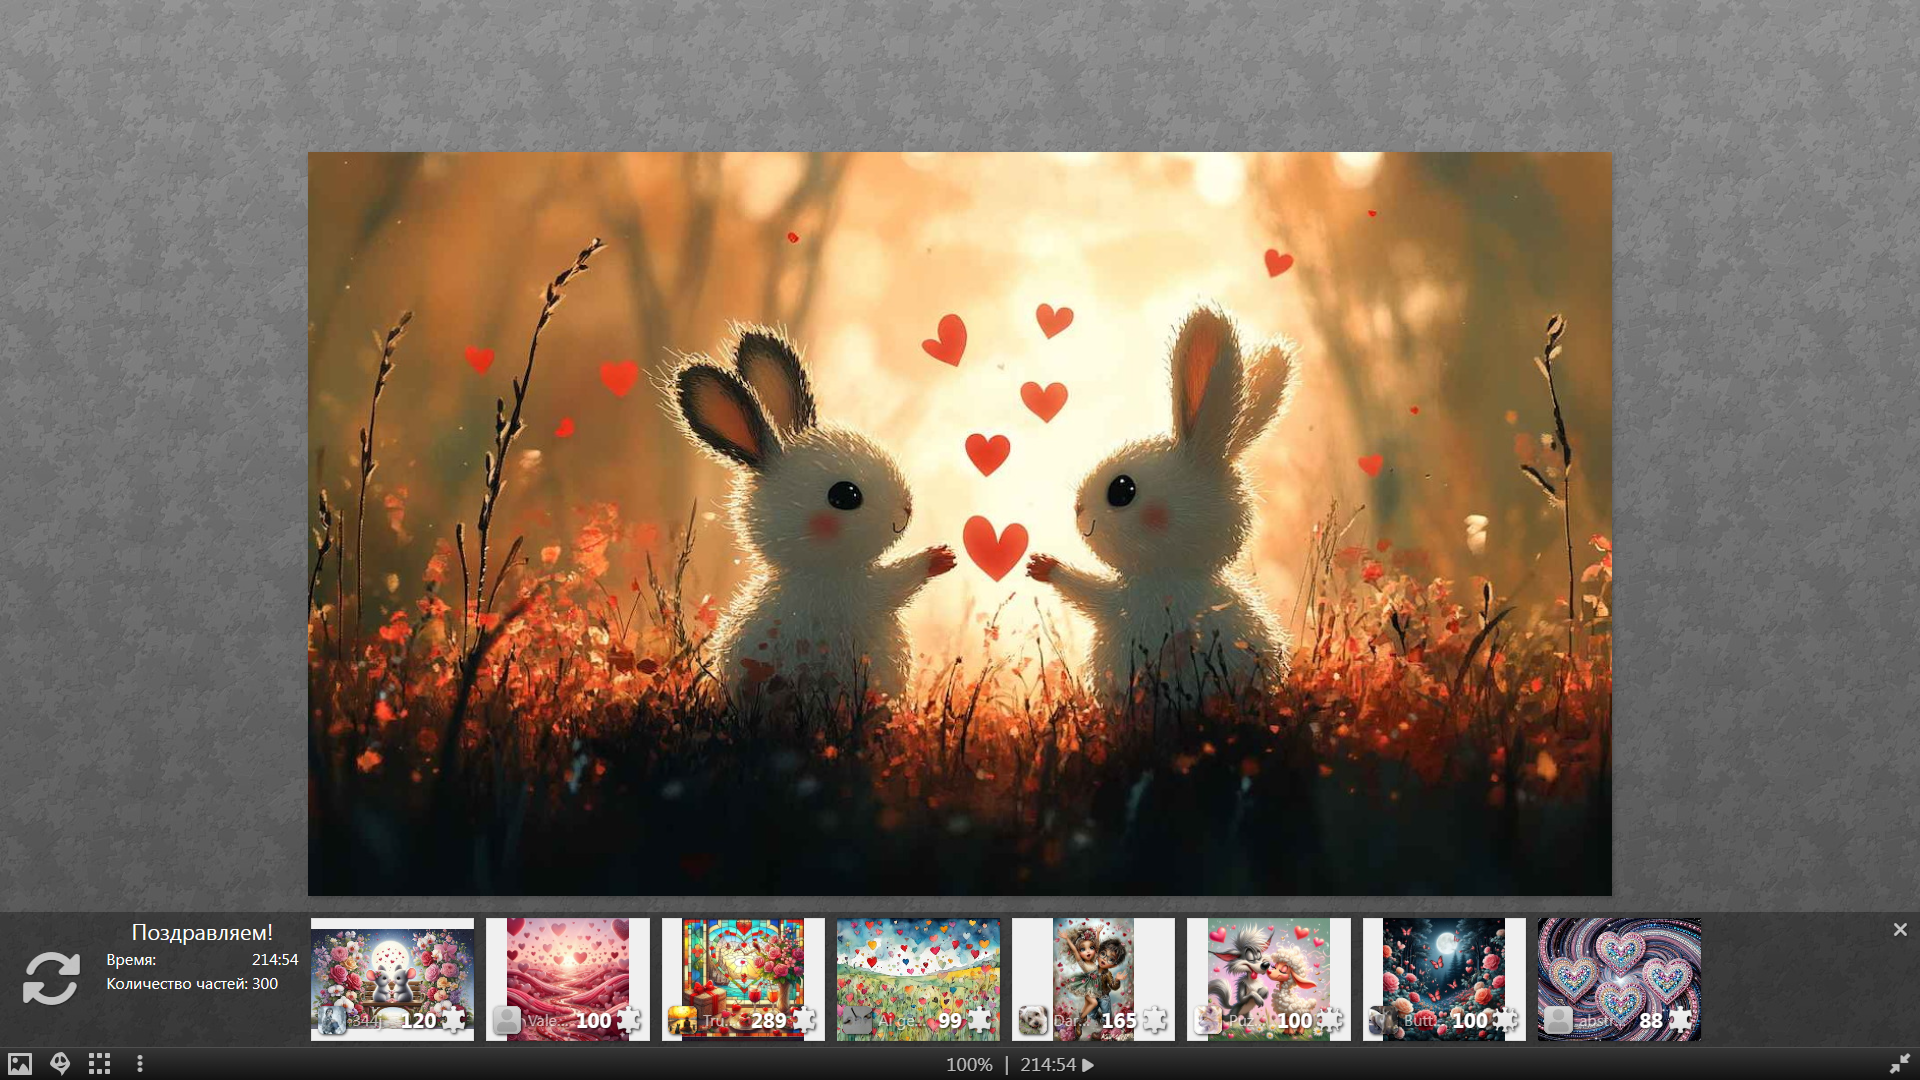The image size is (1920, 1080).
Task: Click the timer play button
Action: (x=1088, y=1065)
